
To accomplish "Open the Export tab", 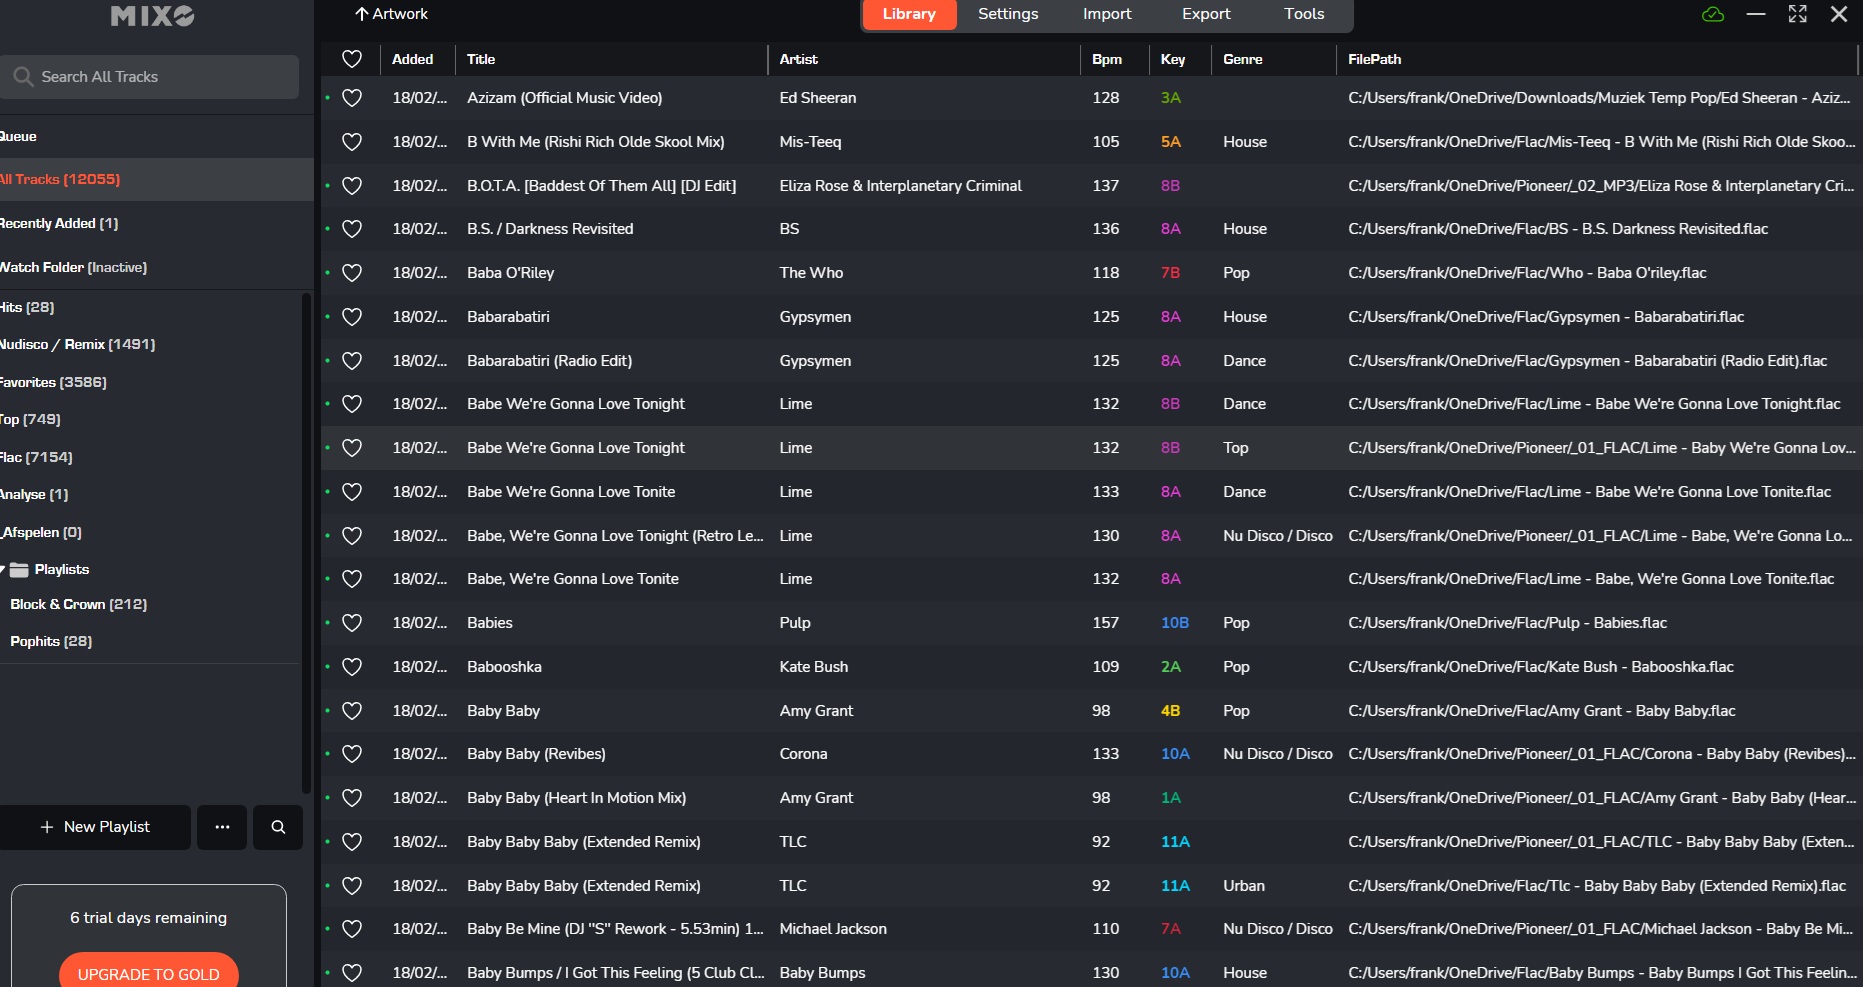I will pyautogui.click(x=1206, y=14).
